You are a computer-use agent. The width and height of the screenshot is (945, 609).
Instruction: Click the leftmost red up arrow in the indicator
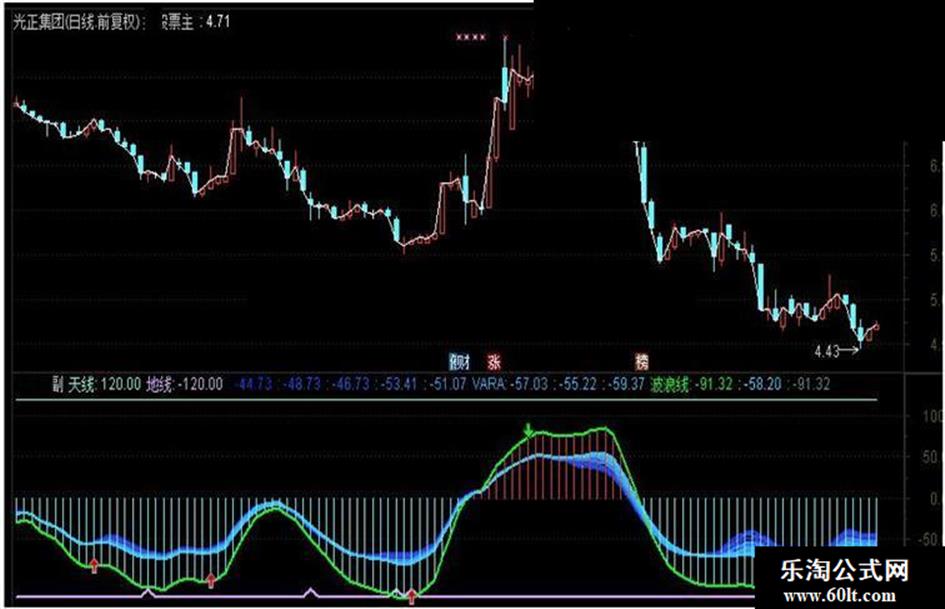94,565
